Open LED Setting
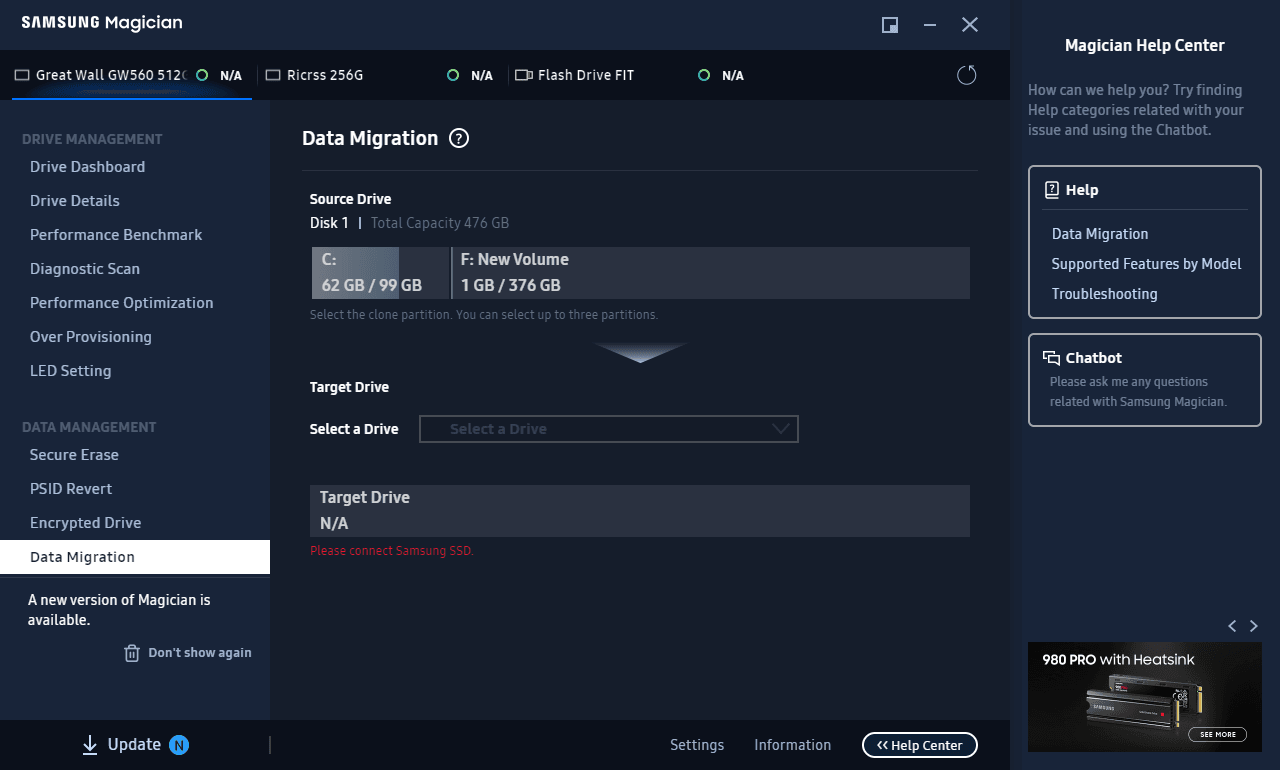The width and height of the screenshot is (1280, 770). coord(135,371)
